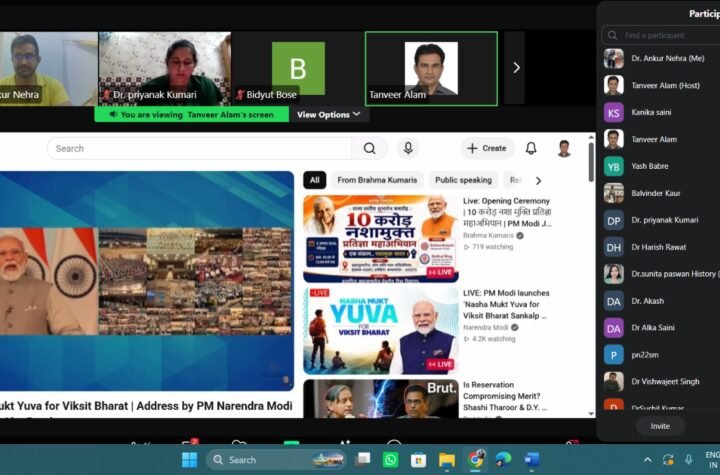
Task: Select the All filter chip
Action: pos(315,180)
